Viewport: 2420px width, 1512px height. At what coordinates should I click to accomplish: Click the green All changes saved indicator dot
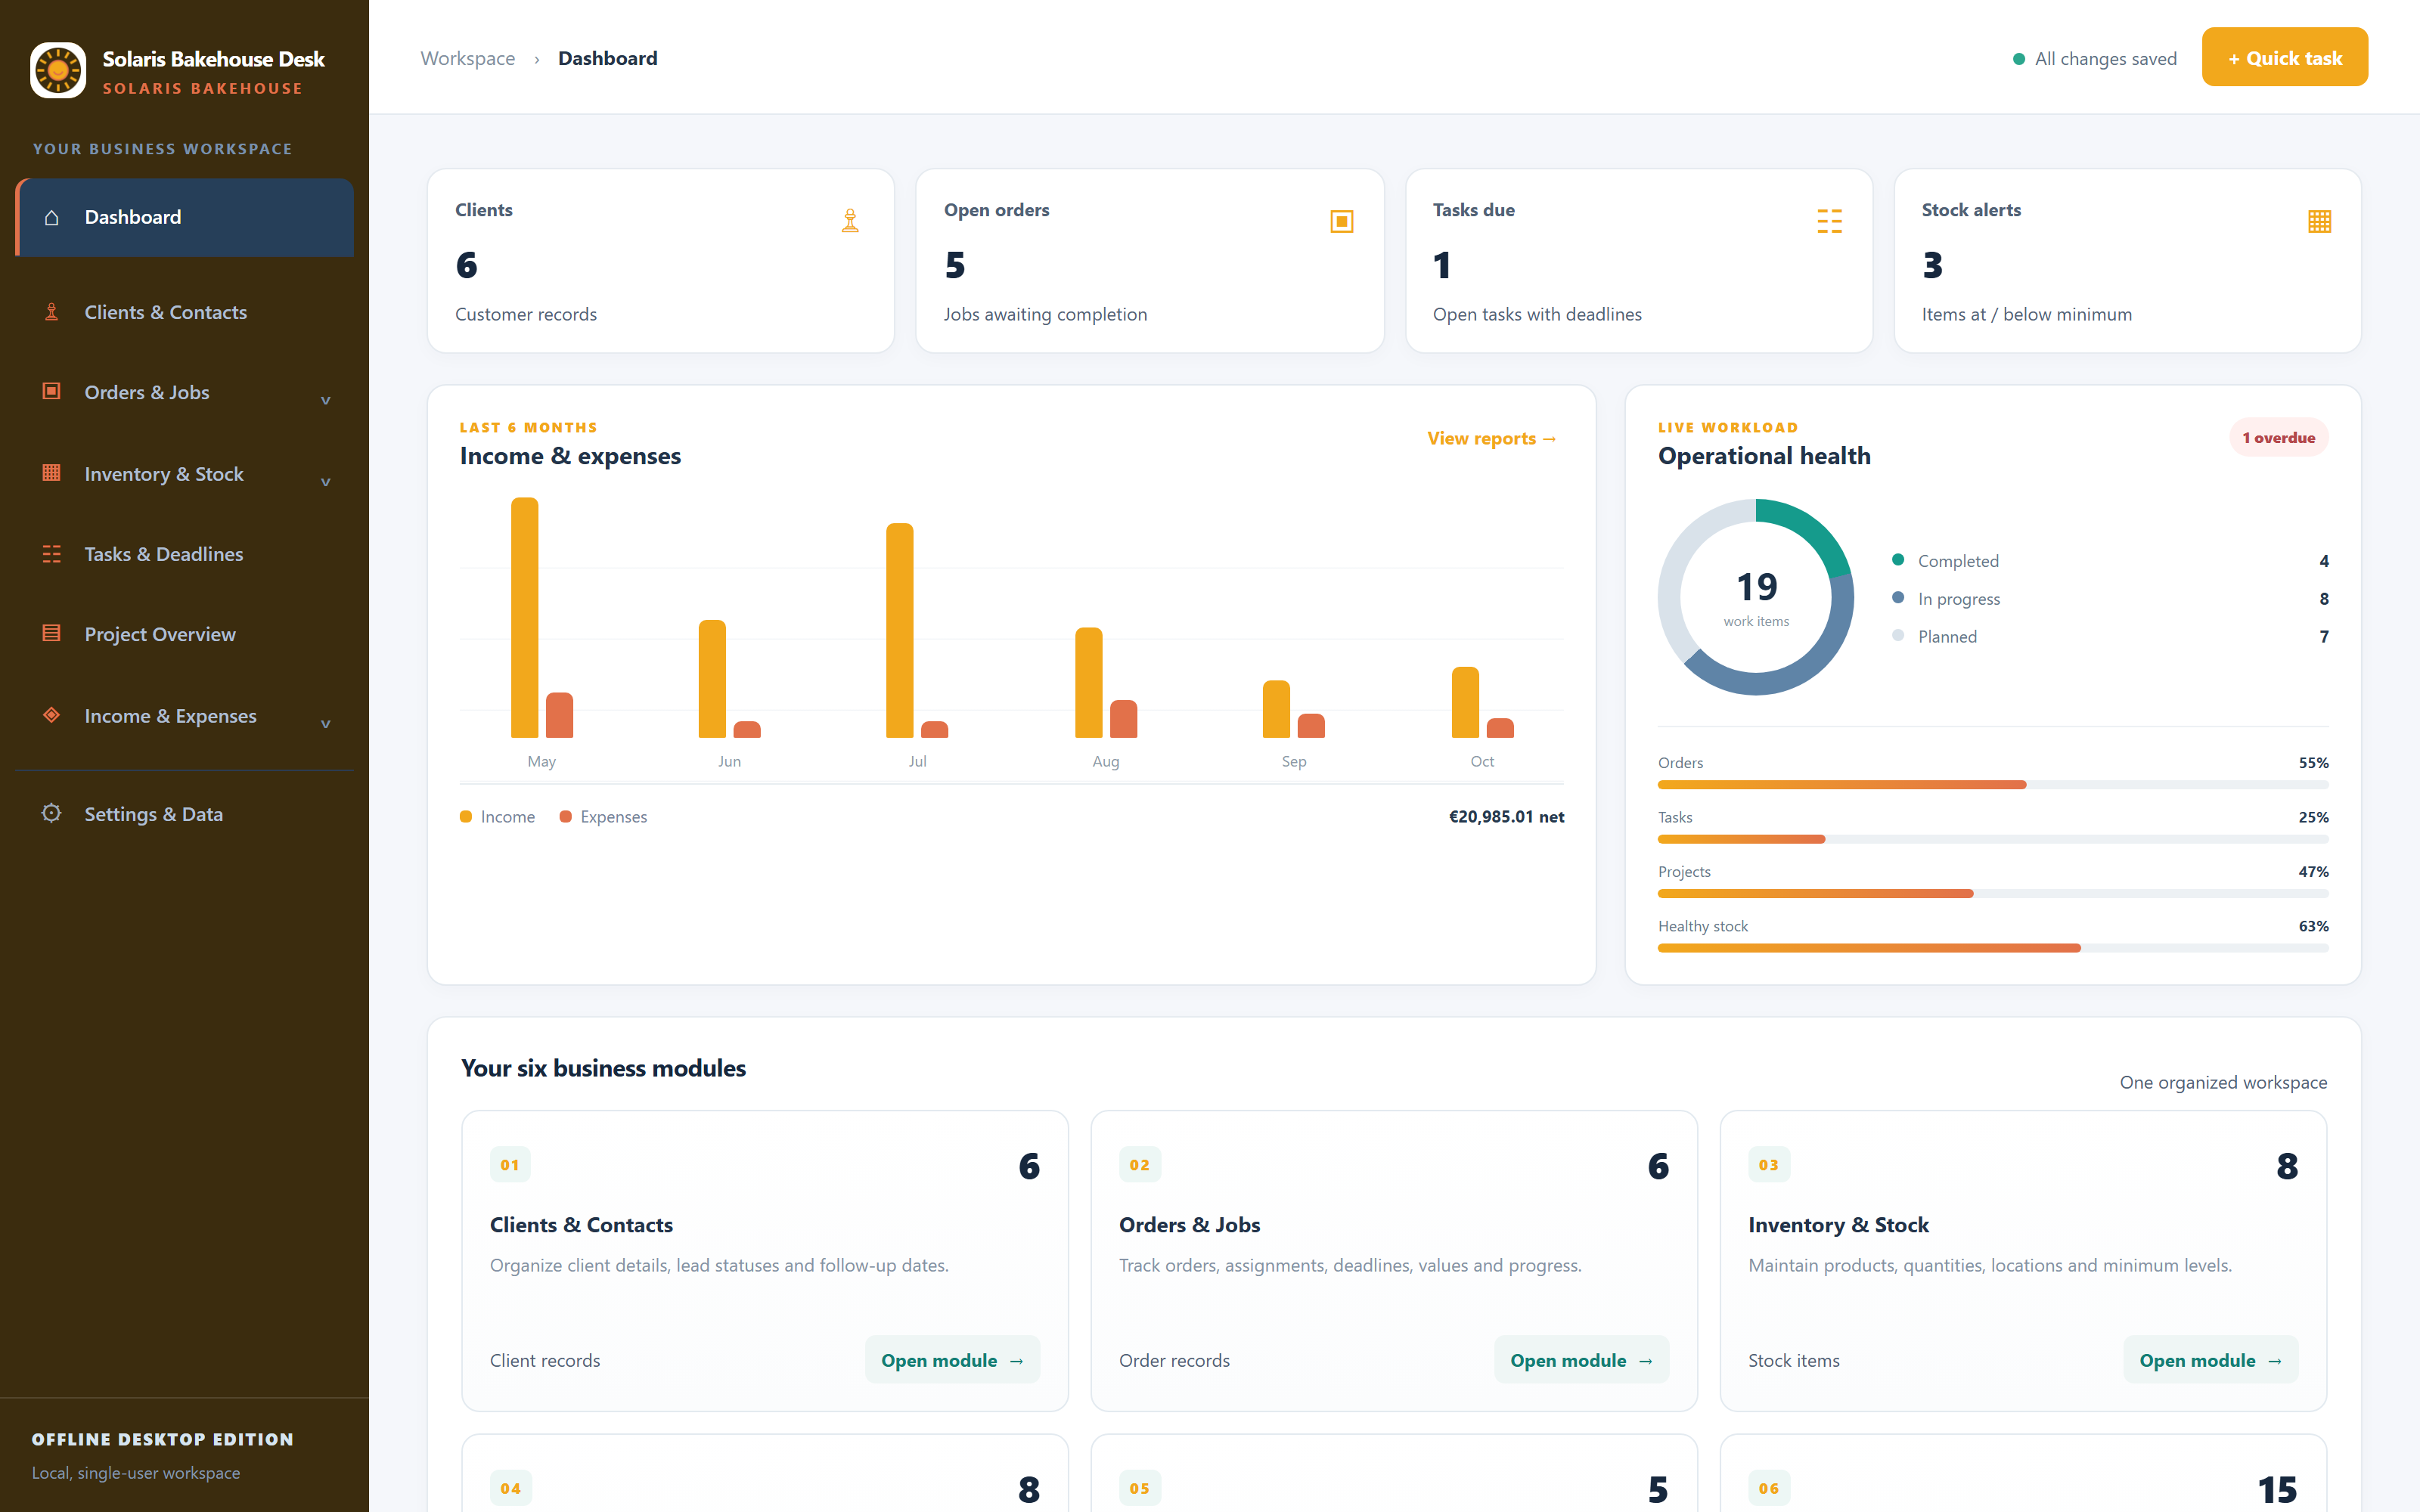(2019, 59)
